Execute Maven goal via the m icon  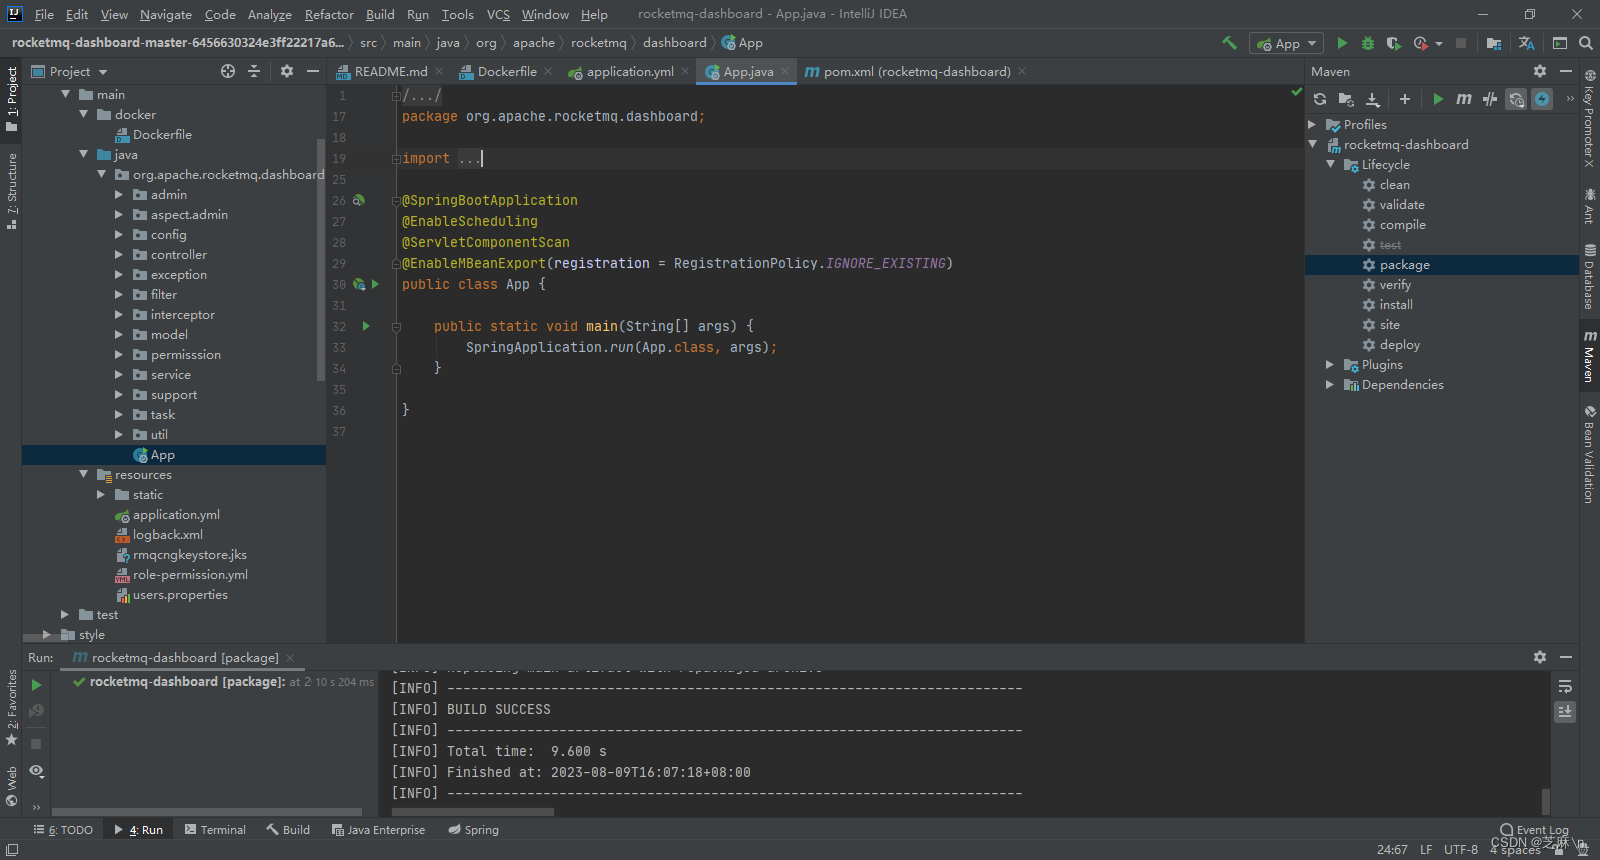(1464, 99)
